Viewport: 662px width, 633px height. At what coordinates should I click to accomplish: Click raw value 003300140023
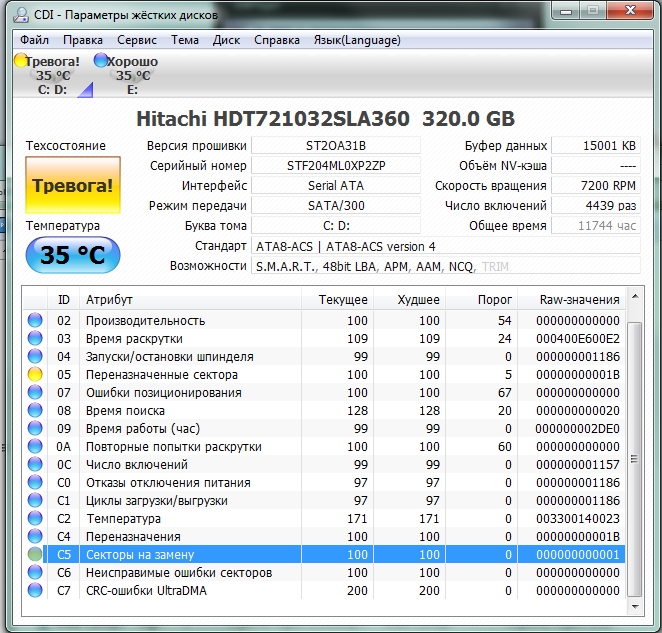(x=578, y=519)
